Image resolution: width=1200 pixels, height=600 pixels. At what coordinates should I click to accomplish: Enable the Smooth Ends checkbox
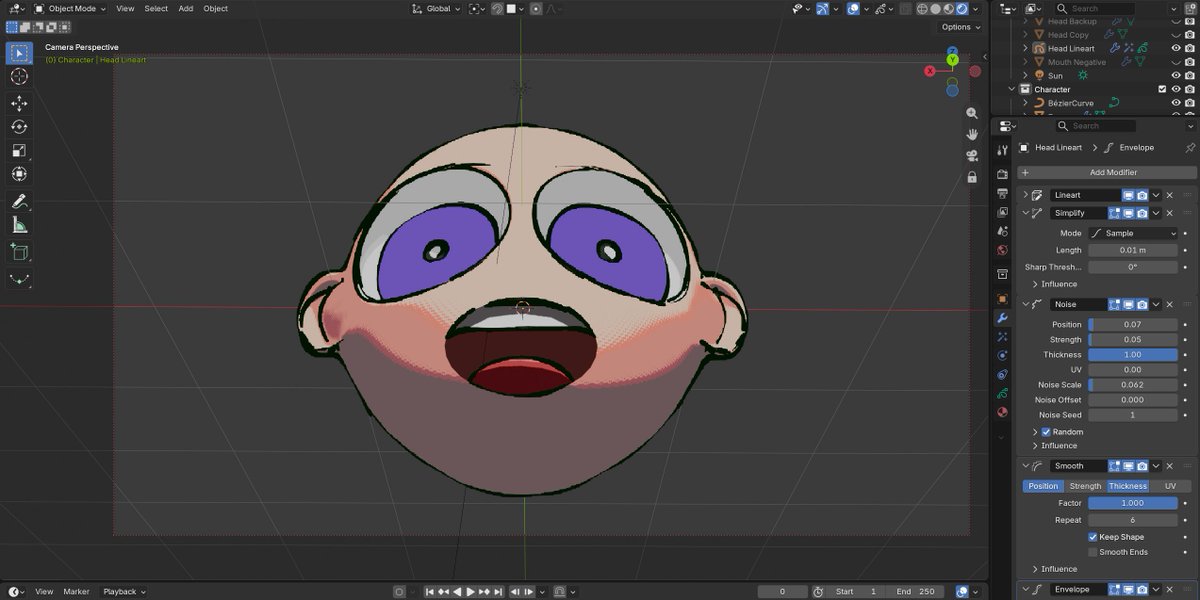[1093, 552]
